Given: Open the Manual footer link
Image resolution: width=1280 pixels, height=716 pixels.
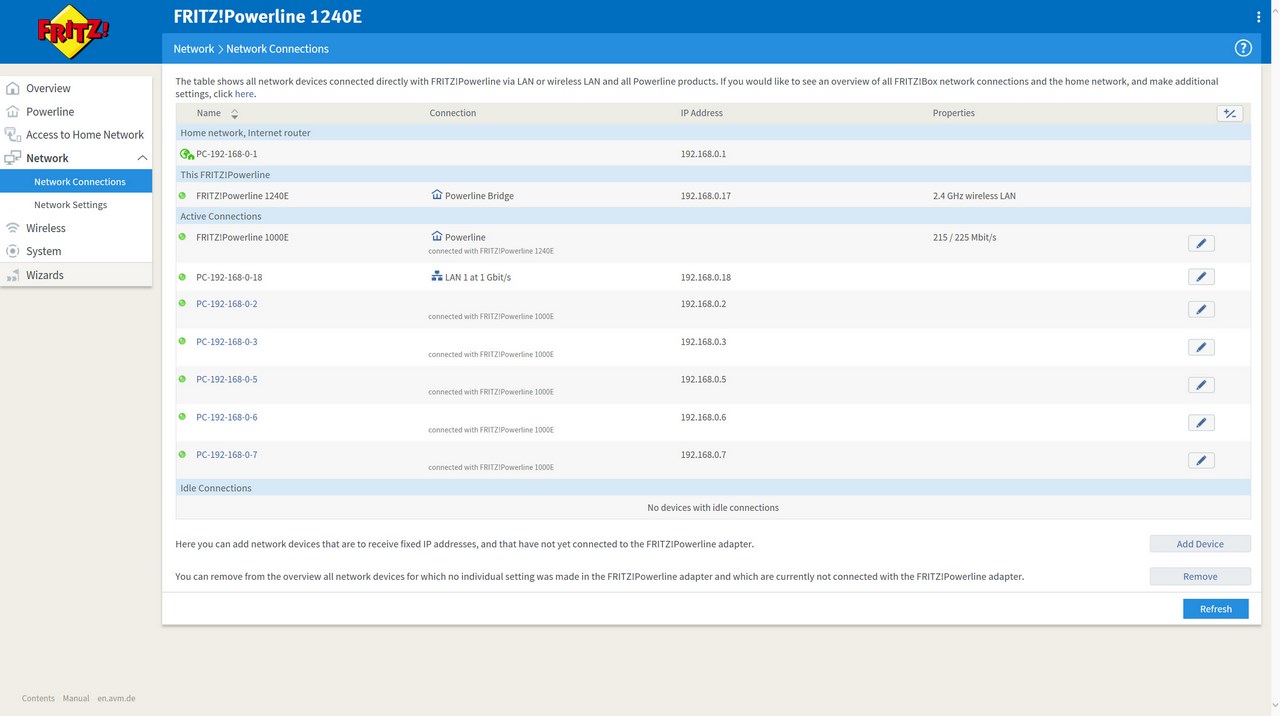Looking at the screenshot, I should coord(76,698).
